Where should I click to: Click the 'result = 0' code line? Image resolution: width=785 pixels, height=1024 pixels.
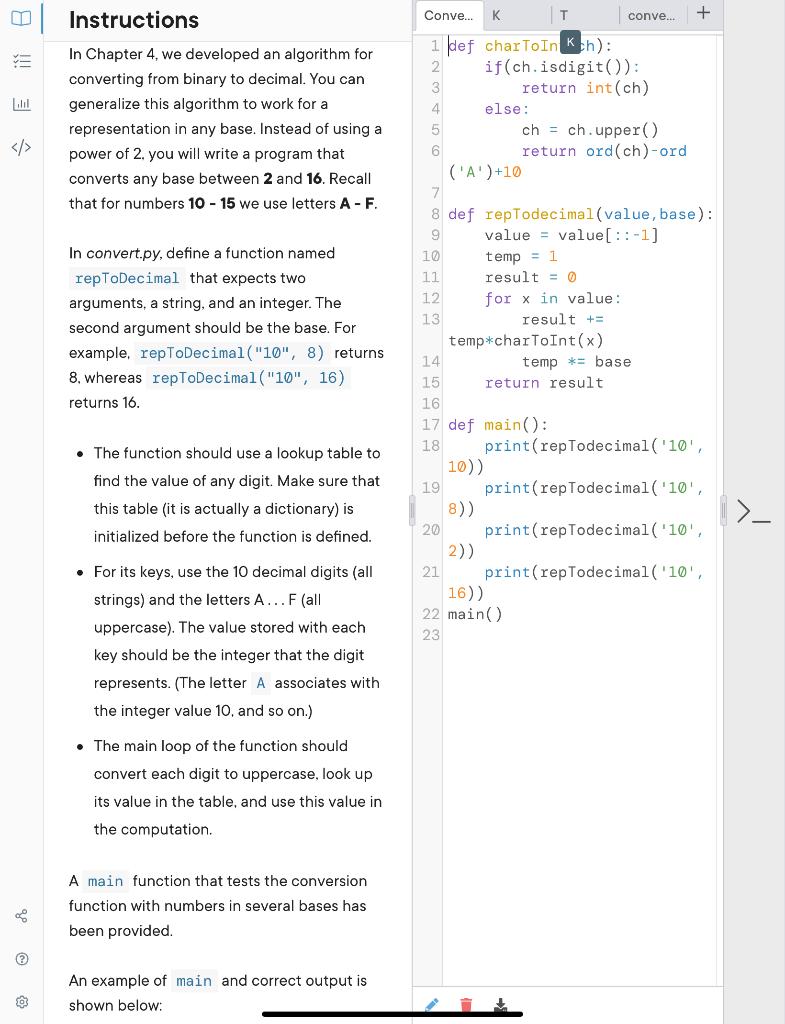click(530, 278)
